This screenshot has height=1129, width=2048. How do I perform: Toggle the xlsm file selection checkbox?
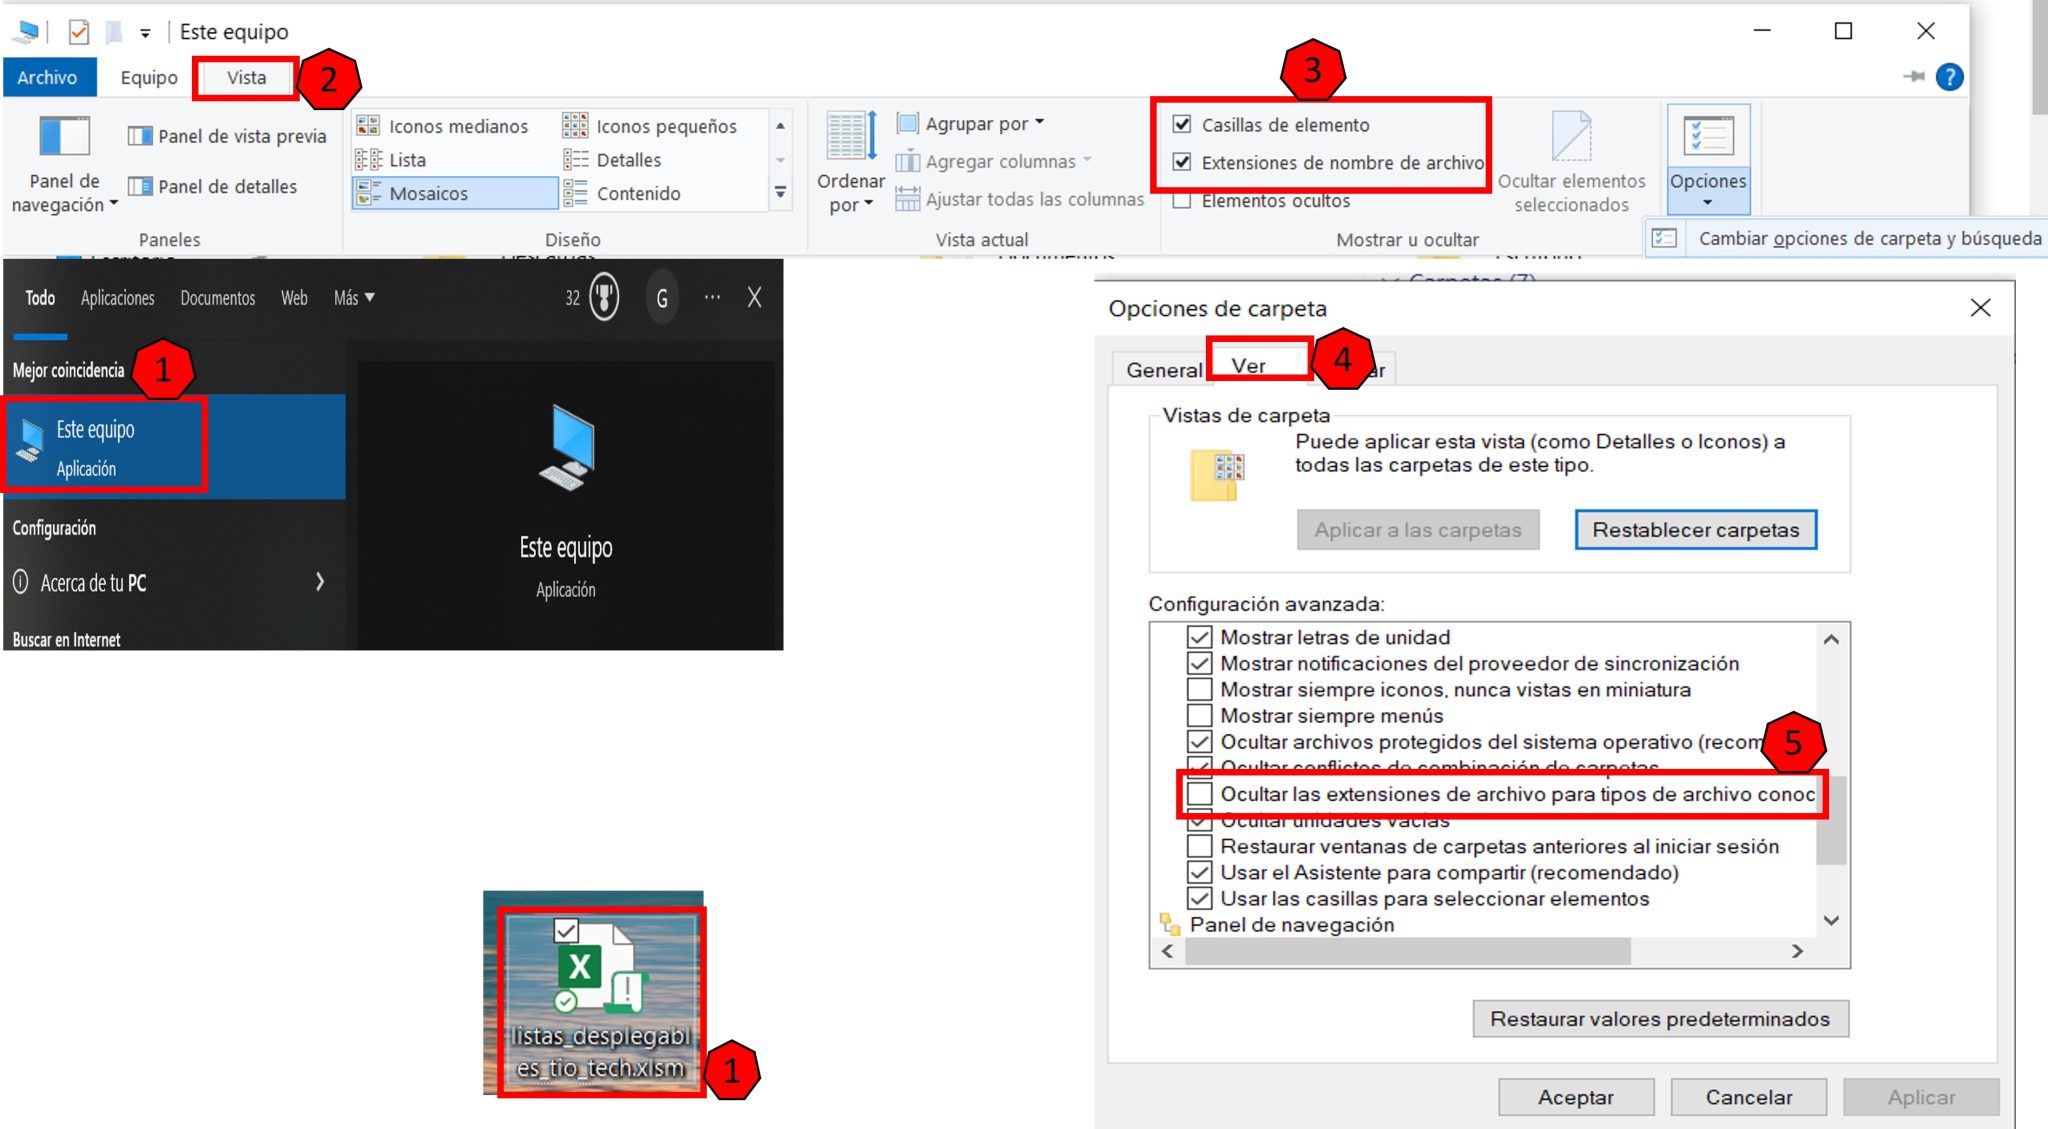[566, 931]
